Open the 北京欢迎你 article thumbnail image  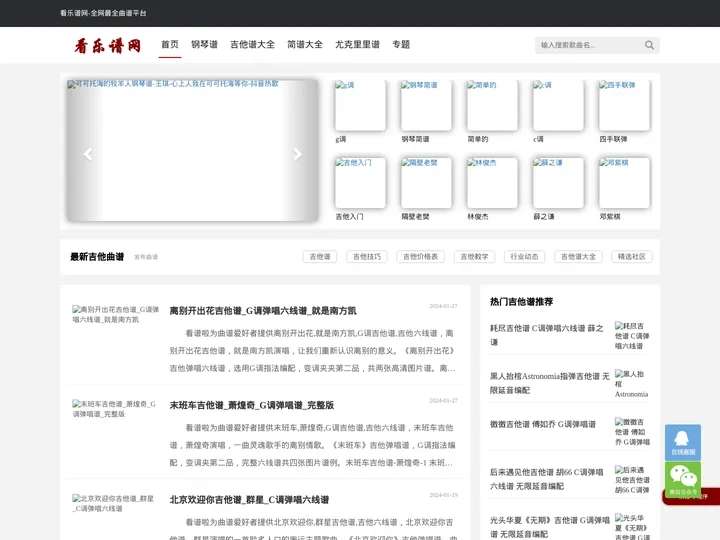coord(114,504)
